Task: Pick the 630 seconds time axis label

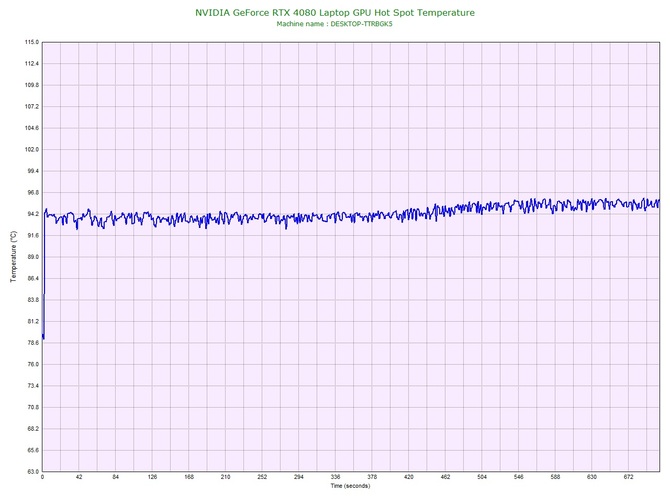Action: tap(592, 477)
